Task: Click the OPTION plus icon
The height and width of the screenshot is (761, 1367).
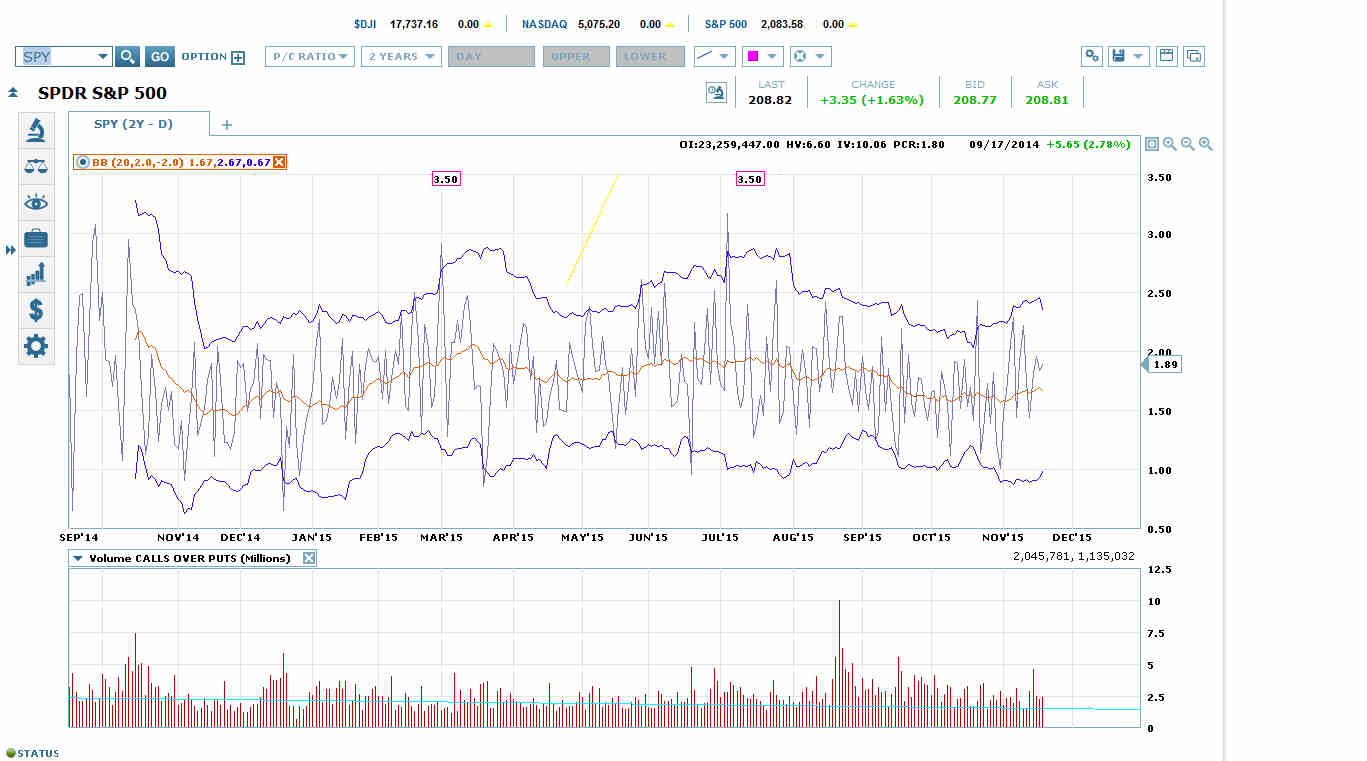Action: coord(238,58)
